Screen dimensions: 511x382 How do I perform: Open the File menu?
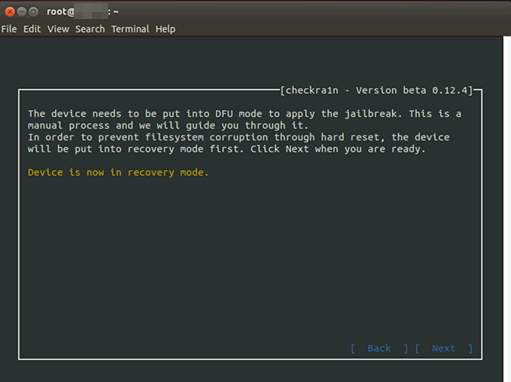pyautogui.click(x=9, y=29)
